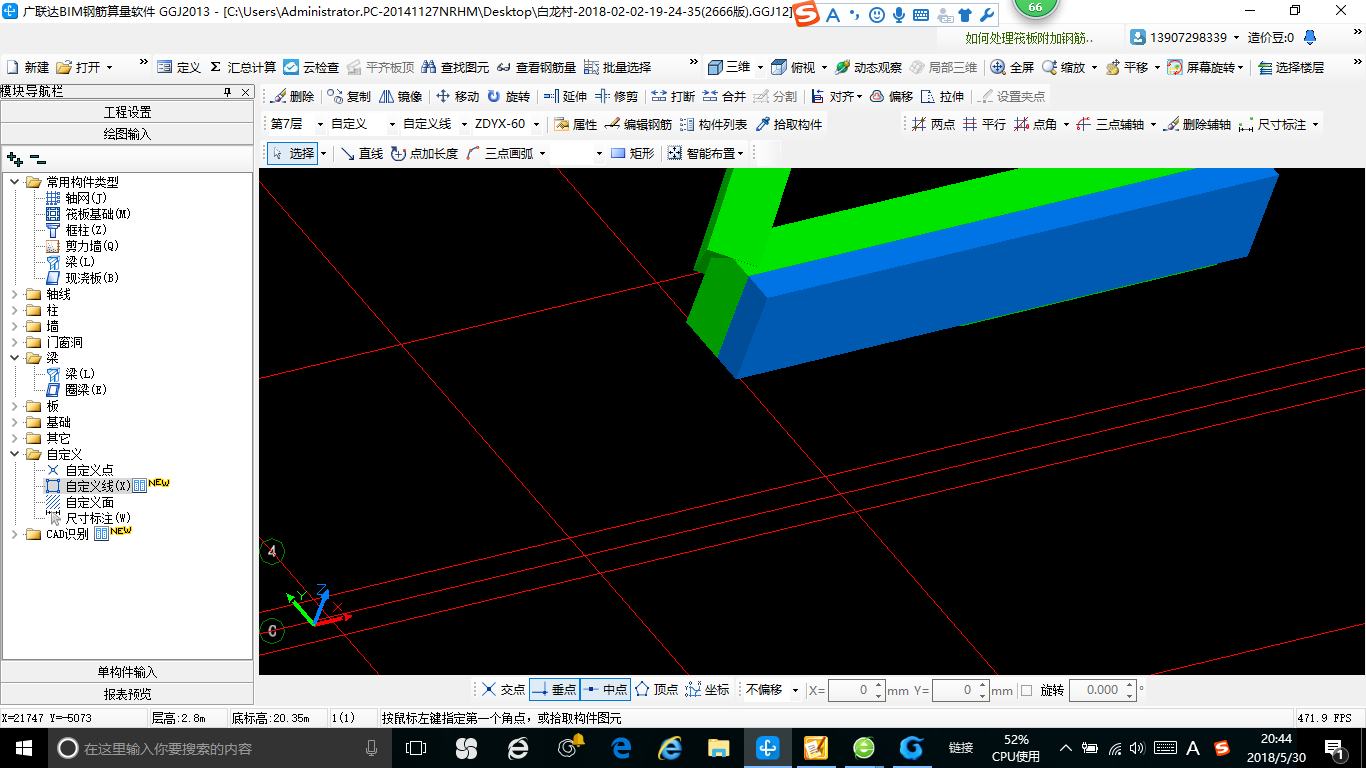
Task: Click 选择楼层 select floor button
Action: (1291, 67)
